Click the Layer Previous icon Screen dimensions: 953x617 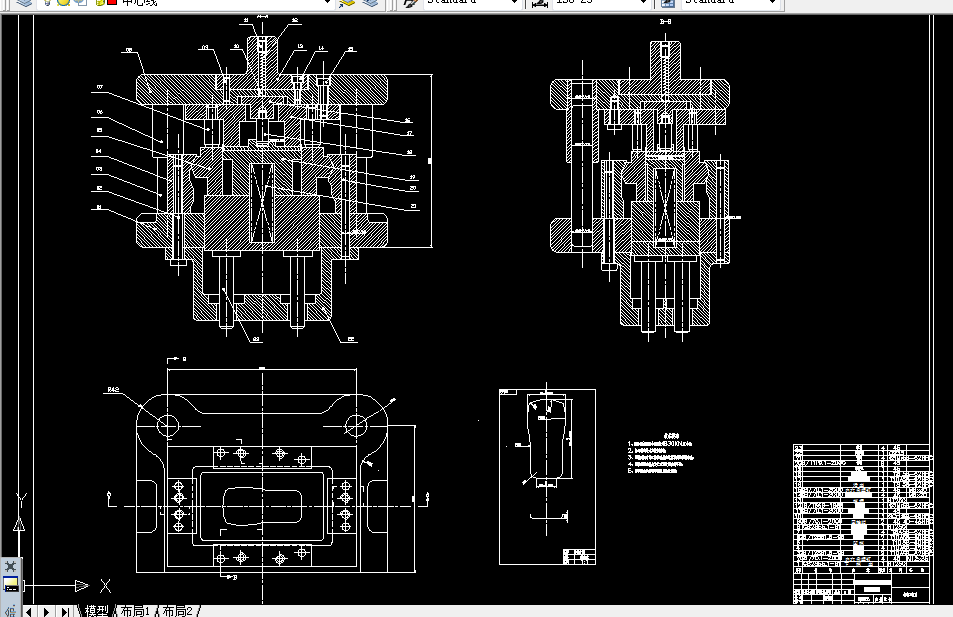370,2
